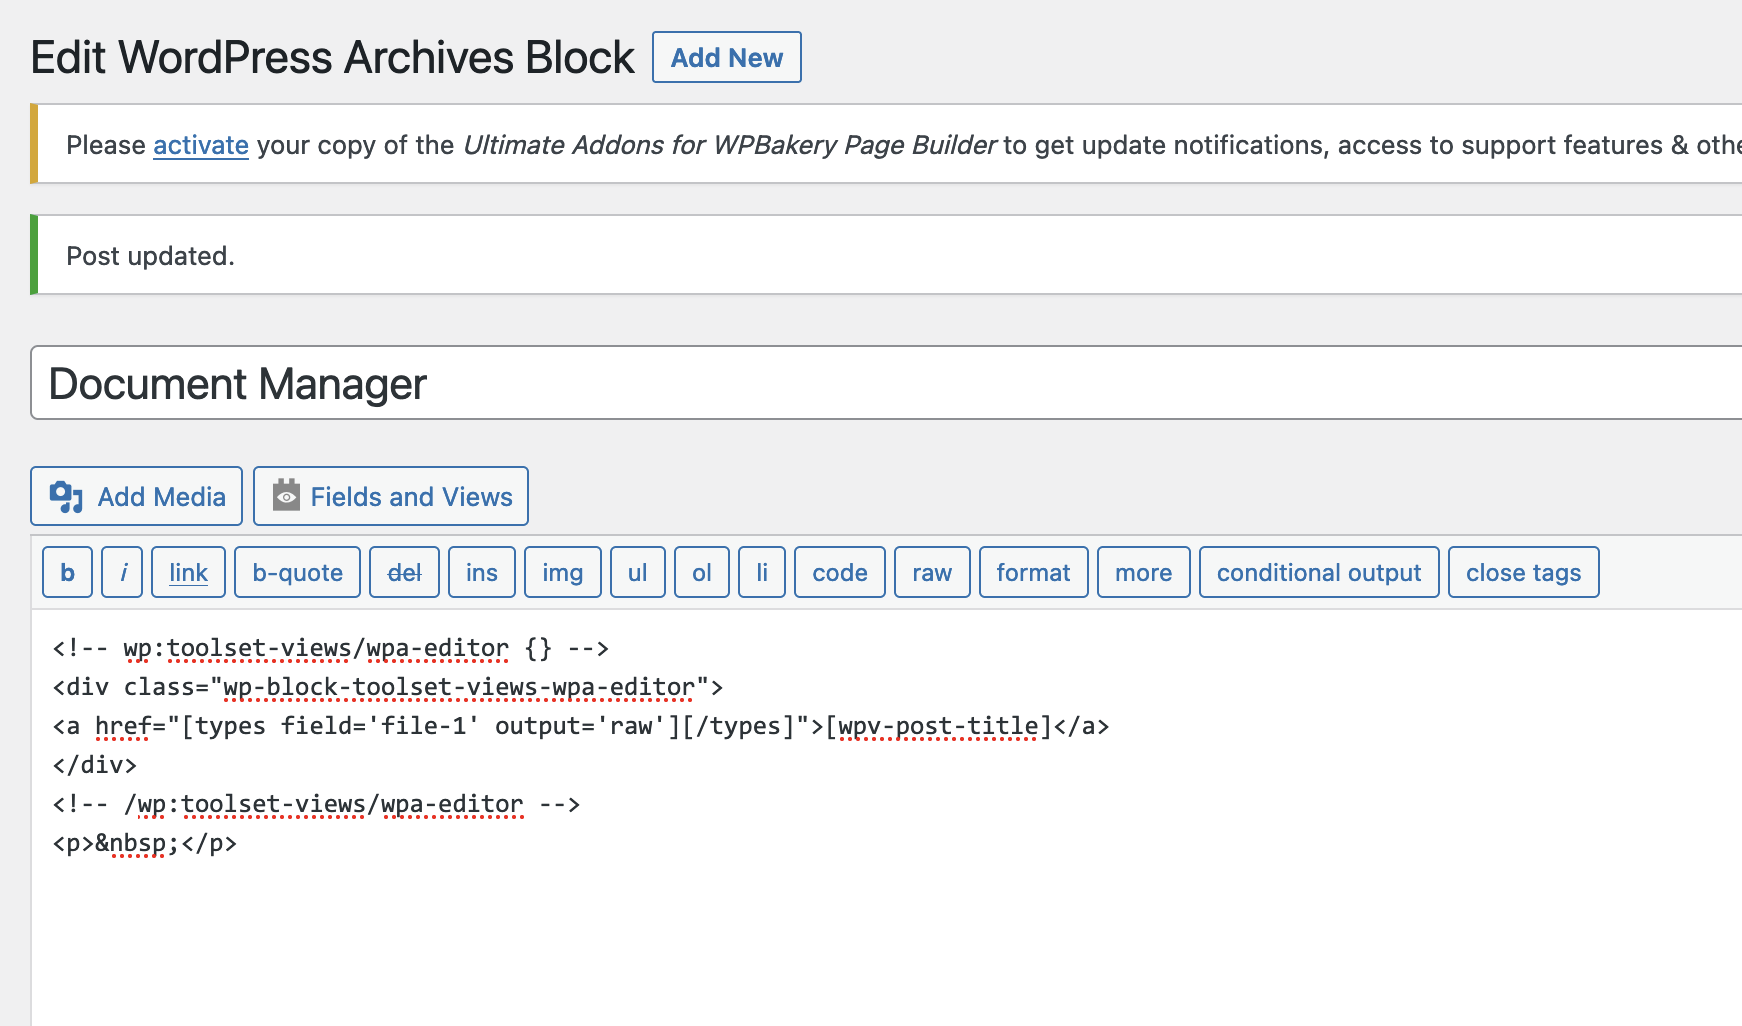The width and height of the screenshot is (1742, 1026).
Task: Click the closing </div> line
Action: tap(95, 765)
